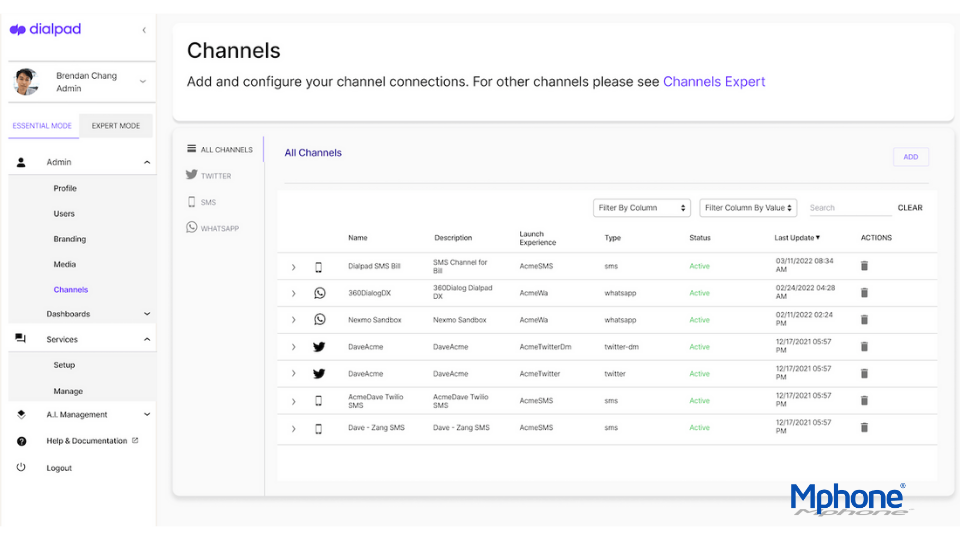Viewport: 960px width, 540px height.
Task: Click the Logout power icon
Action: coord(21,467)
